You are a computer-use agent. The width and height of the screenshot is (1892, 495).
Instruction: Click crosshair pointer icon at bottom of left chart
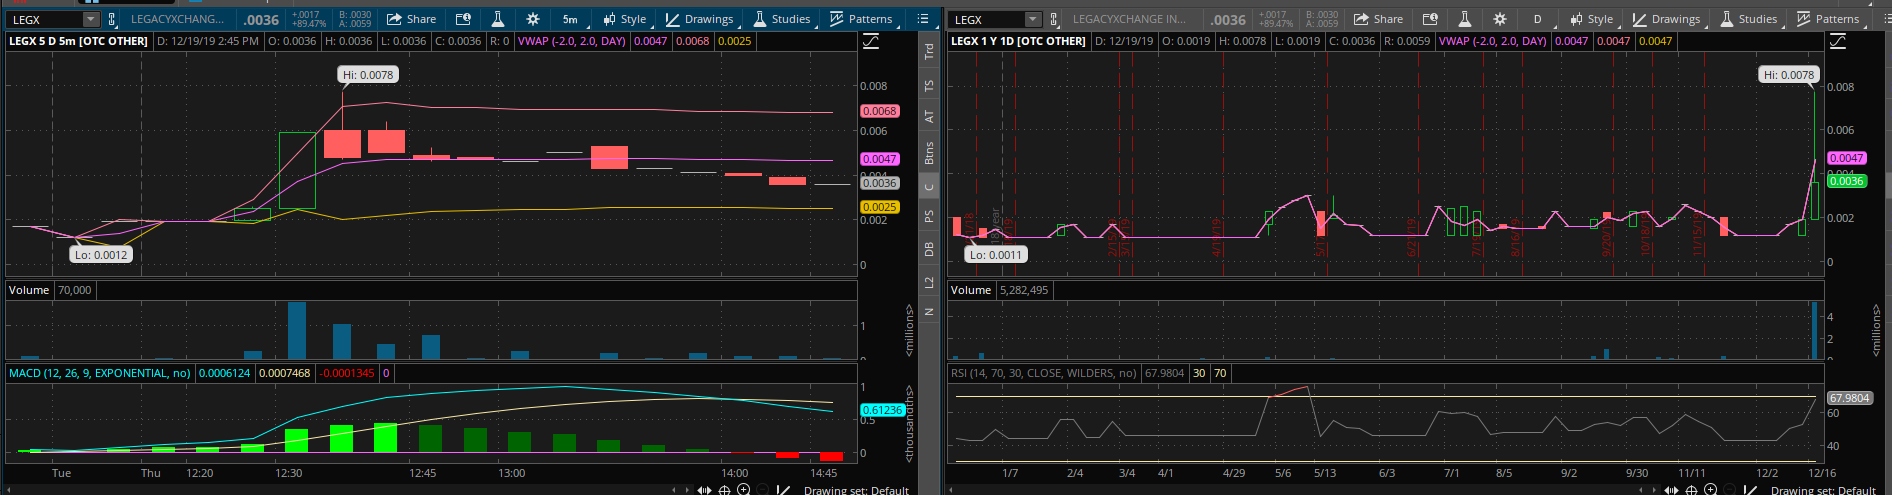(x=724, y=490)
